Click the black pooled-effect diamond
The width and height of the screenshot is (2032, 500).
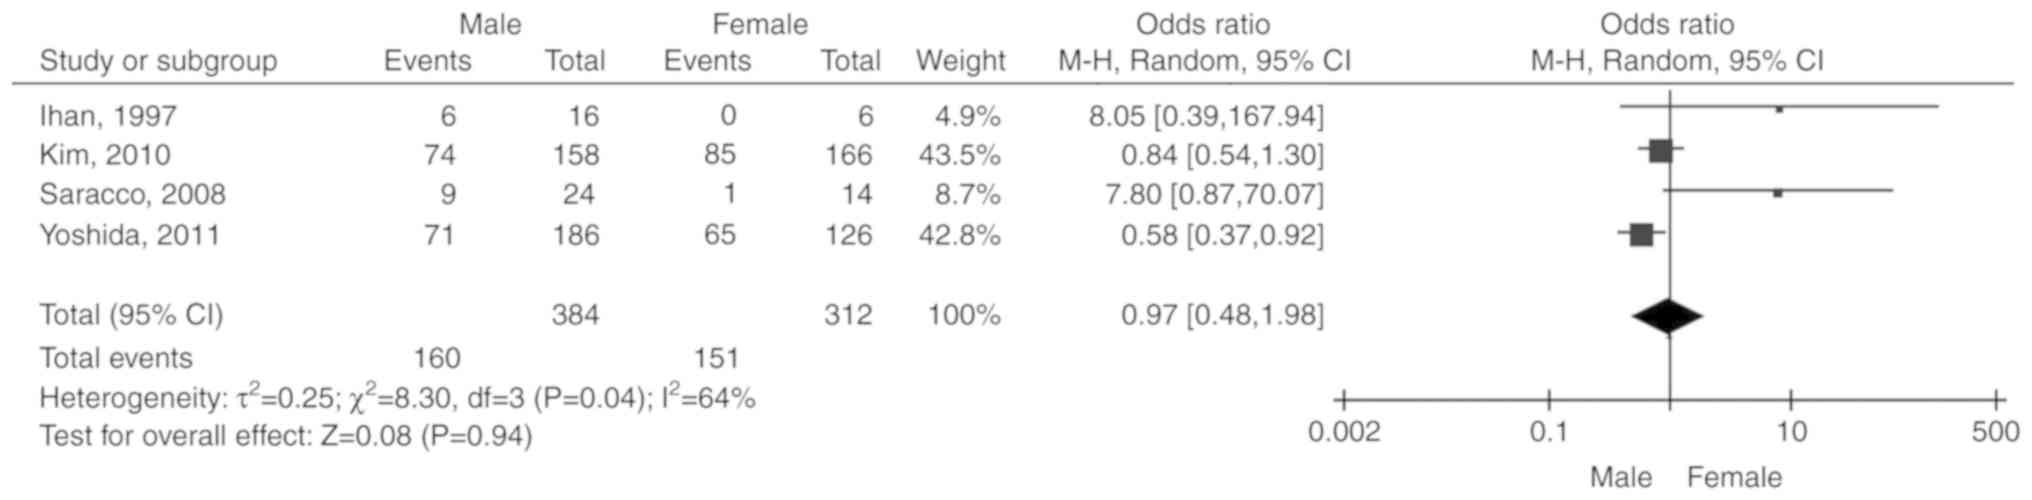(1667, 317)
